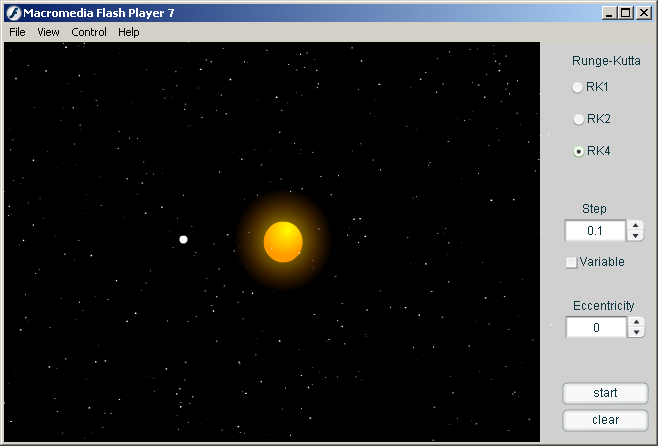Image resolution: width=658 pixels, height=446 pixels.
Task: Click the Step label text
Action: [594, 209]
